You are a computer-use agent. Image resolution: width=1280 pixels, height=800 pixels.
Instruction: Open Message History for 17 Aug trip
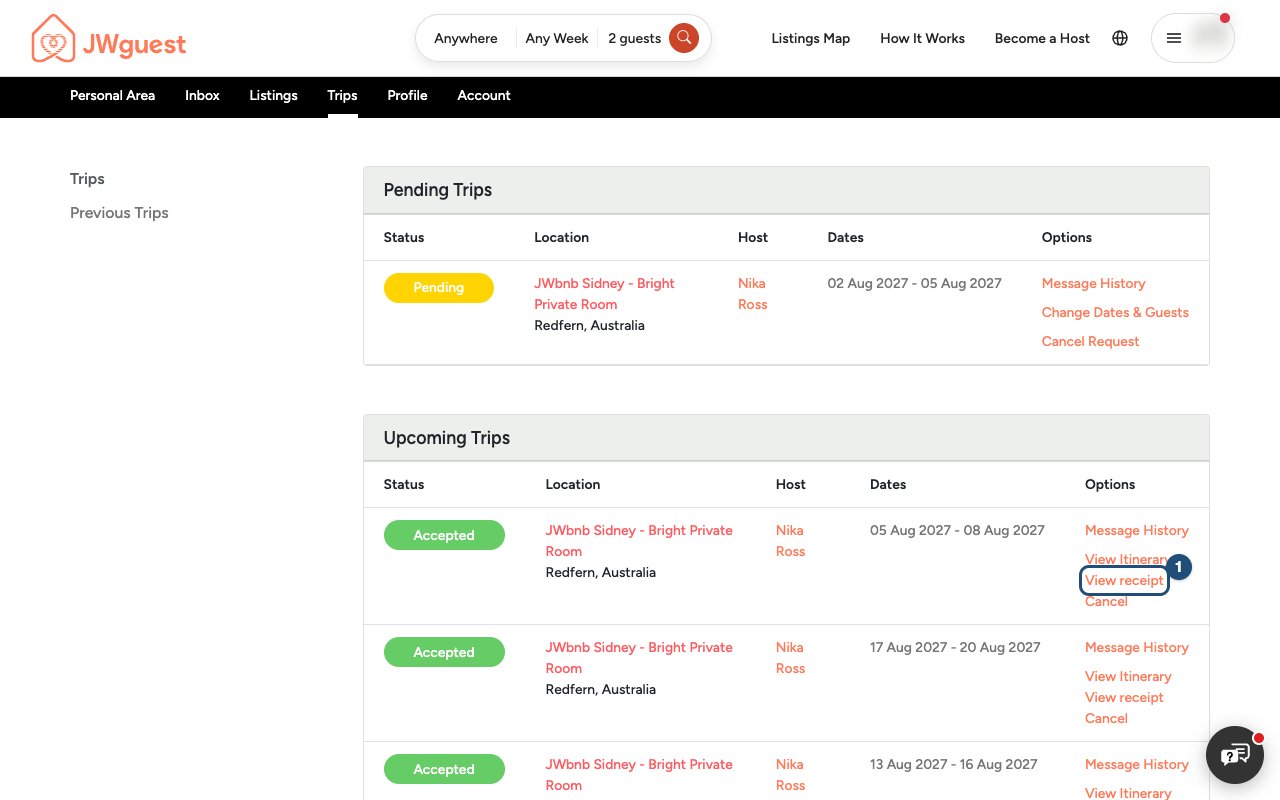(1137, 648)
